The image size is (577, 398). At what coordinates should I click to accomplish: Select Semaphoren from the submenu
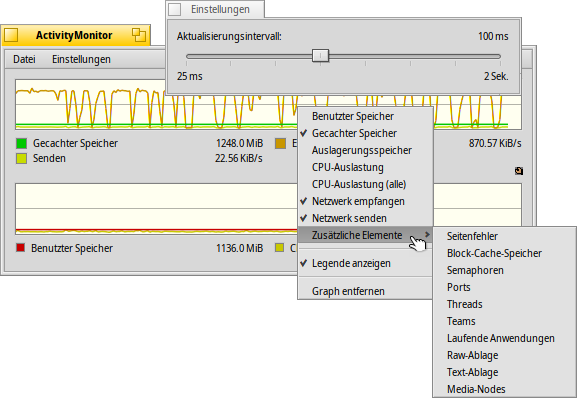tap(504, 270)
